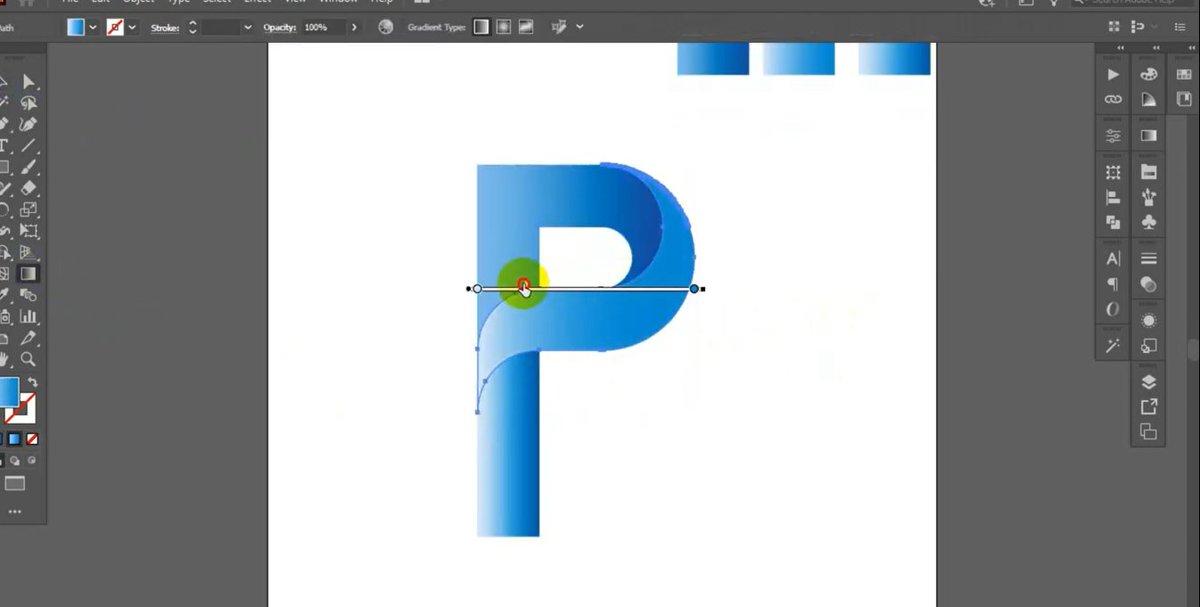Change screen mode button in toolbox
This screenshot has height=607, width=1200.
14,484
